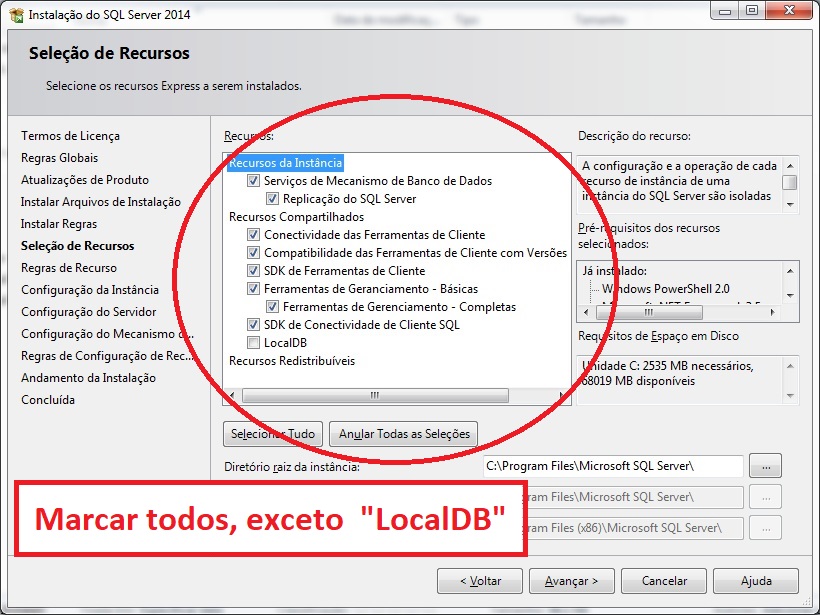Viewport: 820px width, 615px height.
Task: Maximize the installer window
Action: coord(752,10)
